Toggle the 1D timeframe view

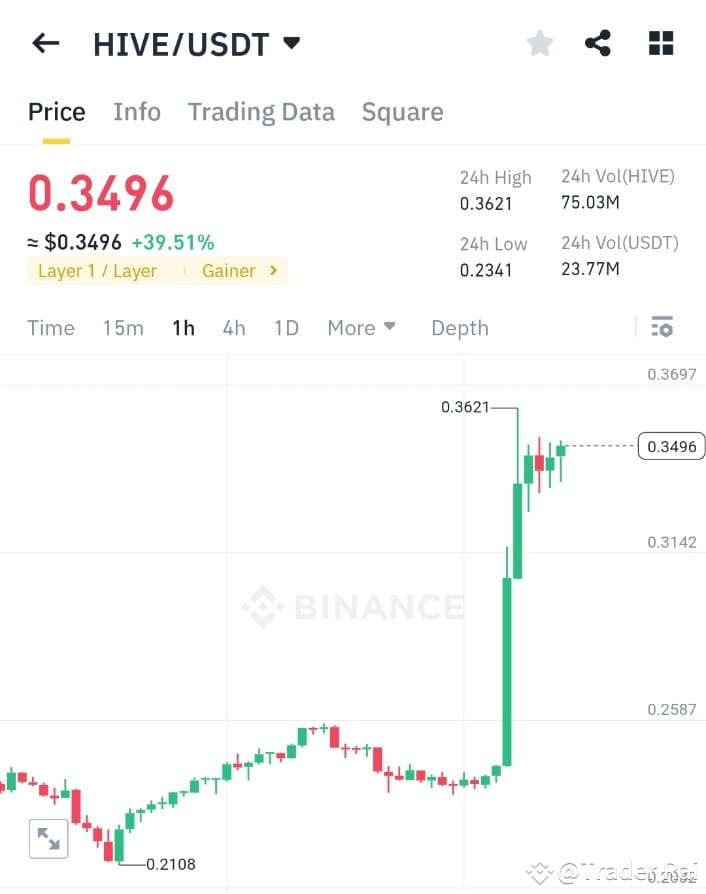286,327
